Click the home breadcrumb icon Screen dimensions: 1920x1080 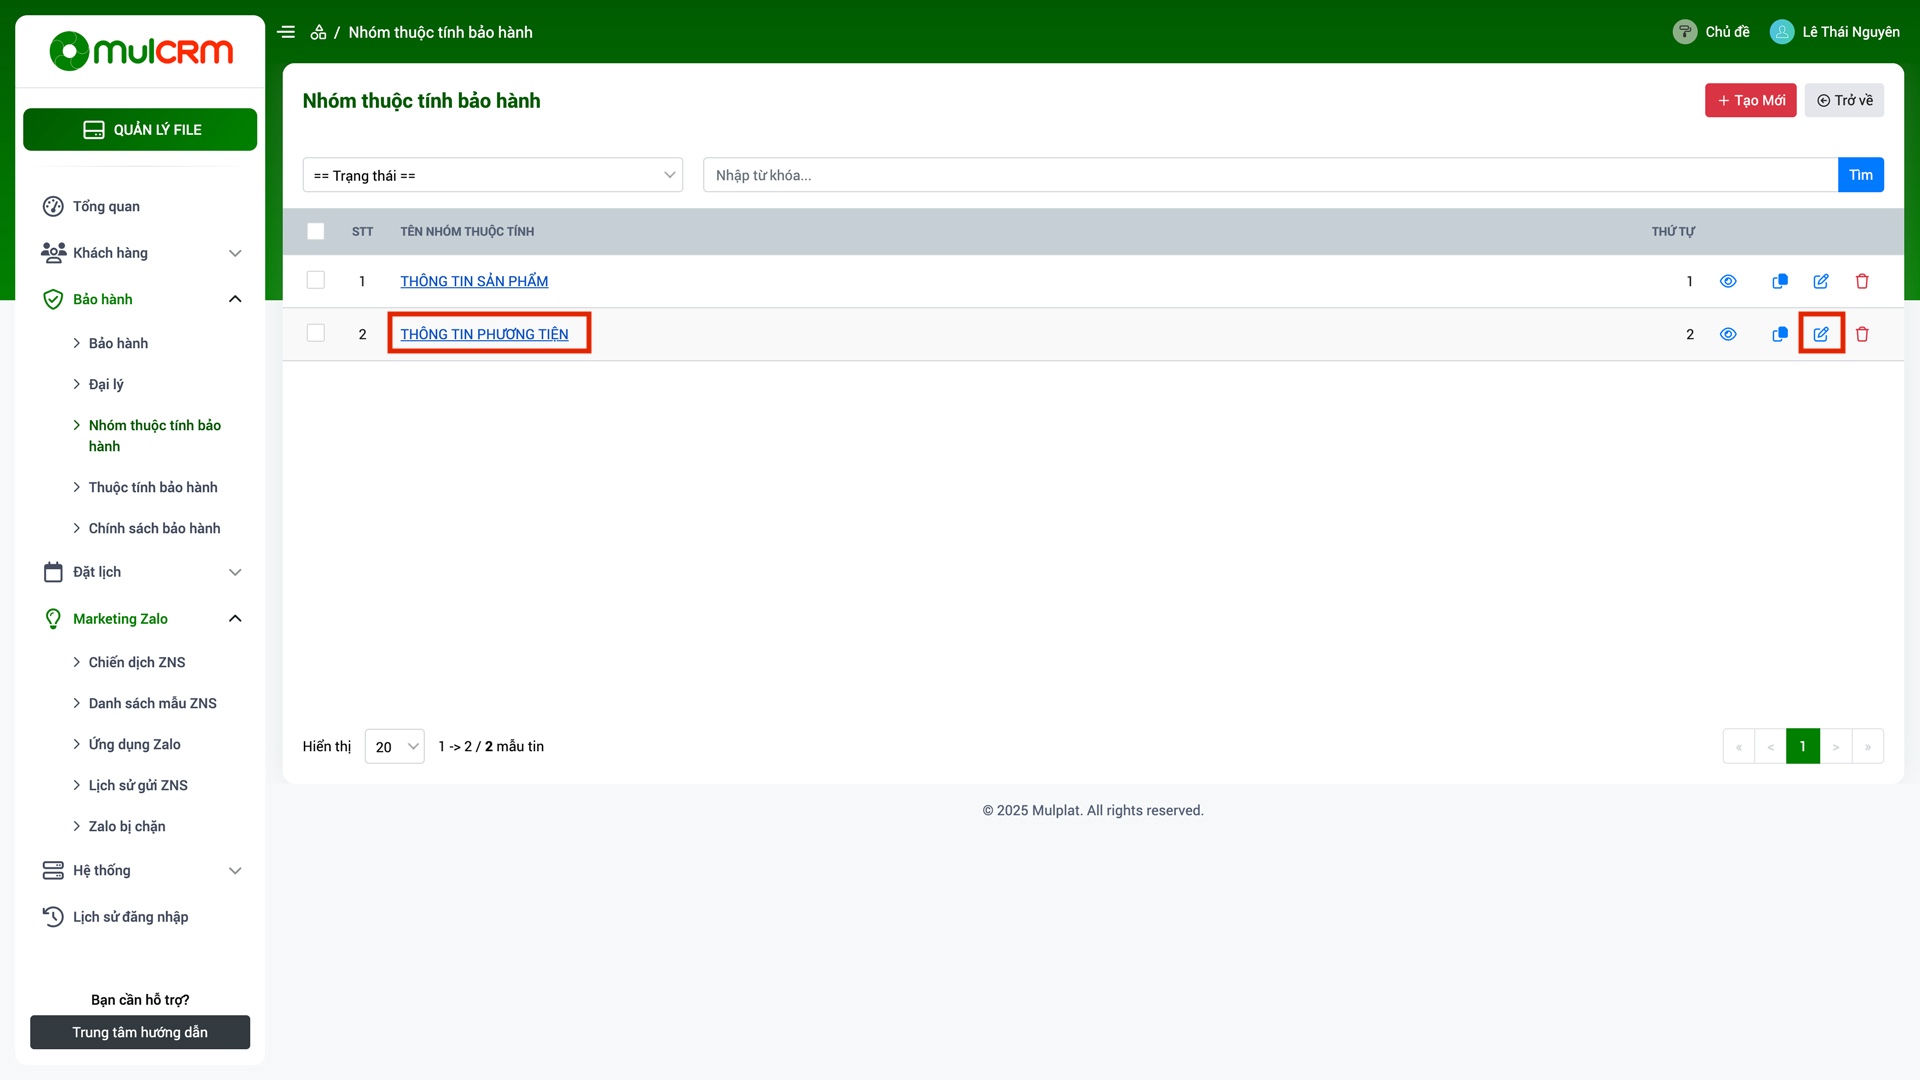(x=318, y=32)
